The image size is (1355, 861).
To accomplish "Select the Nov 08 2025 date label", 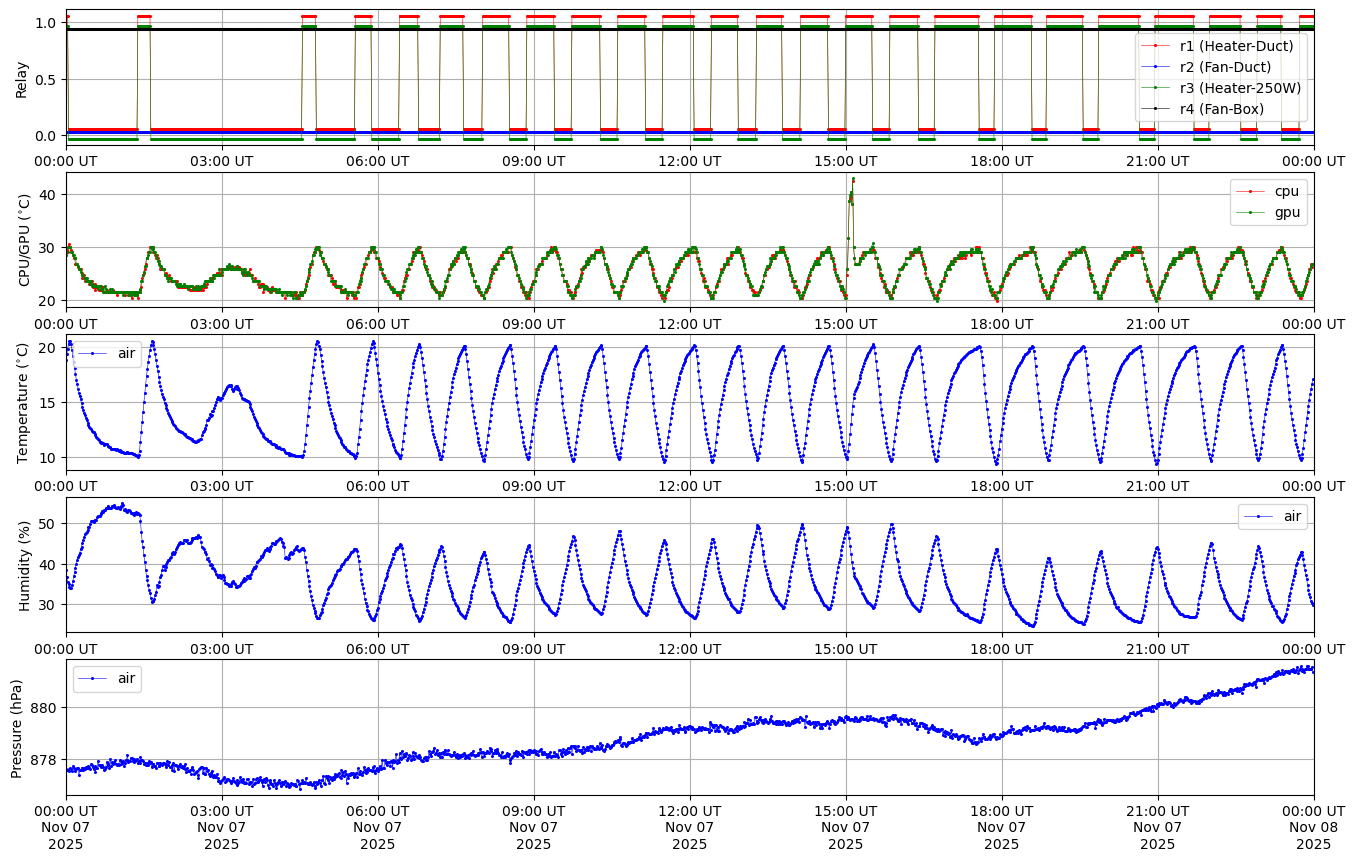I will click(x=1313, y=826).
